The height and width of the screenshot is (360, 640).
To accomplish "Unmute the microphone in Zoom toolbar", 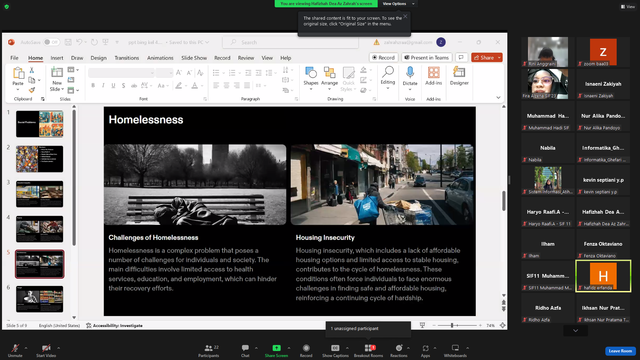I will pos(15,350).
